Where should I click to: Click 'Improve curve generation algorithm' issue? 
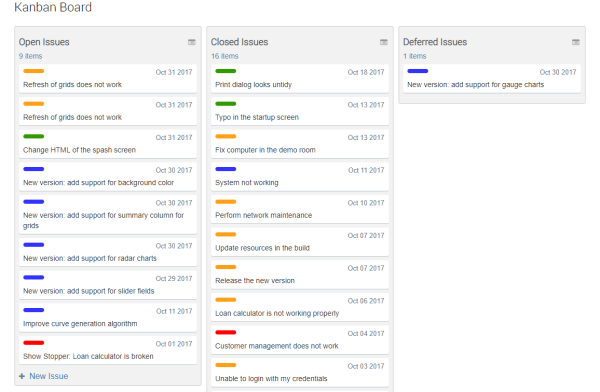pos(108,318)
